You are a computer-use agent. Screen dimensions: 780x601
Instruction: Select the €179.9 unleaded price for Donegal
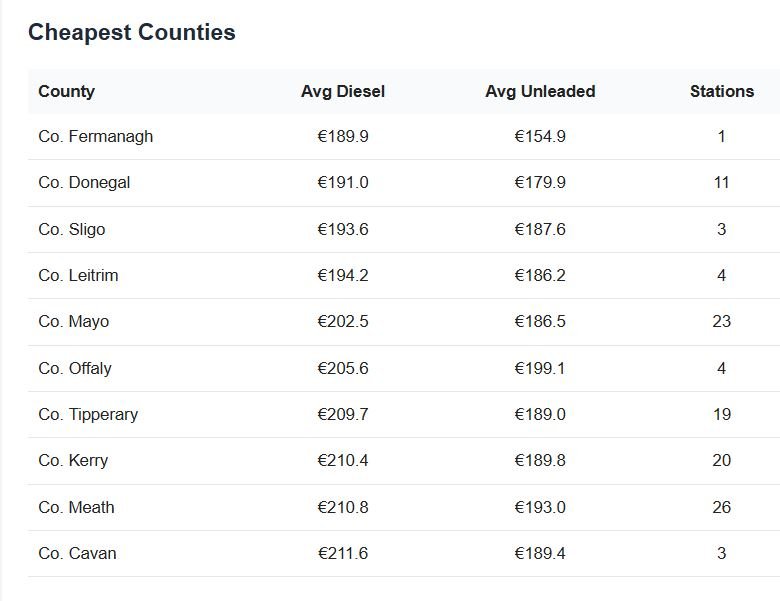tap(540, 182)
